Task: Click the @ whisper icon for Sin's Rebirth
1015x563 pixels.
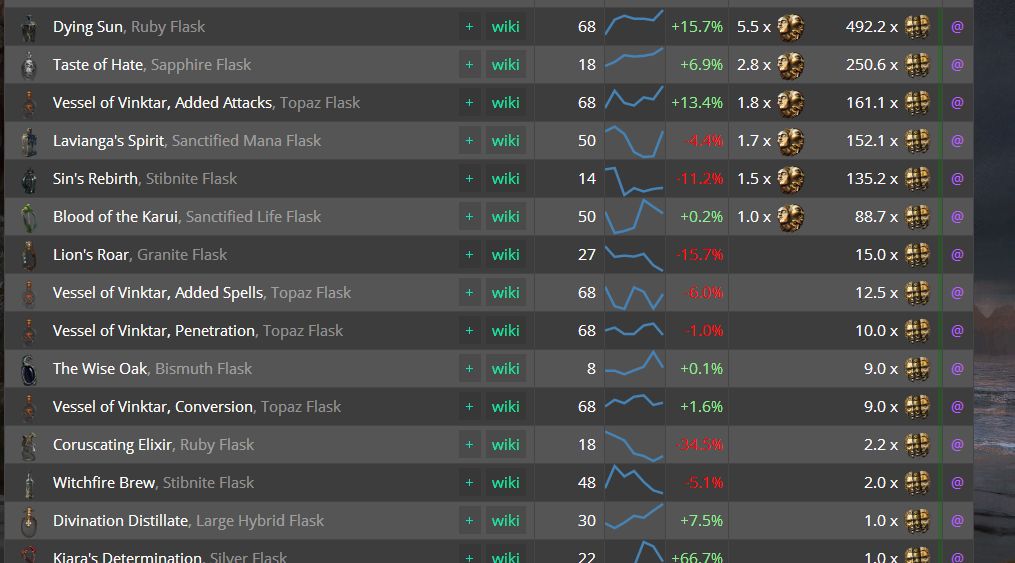Action: coord(957,179)
